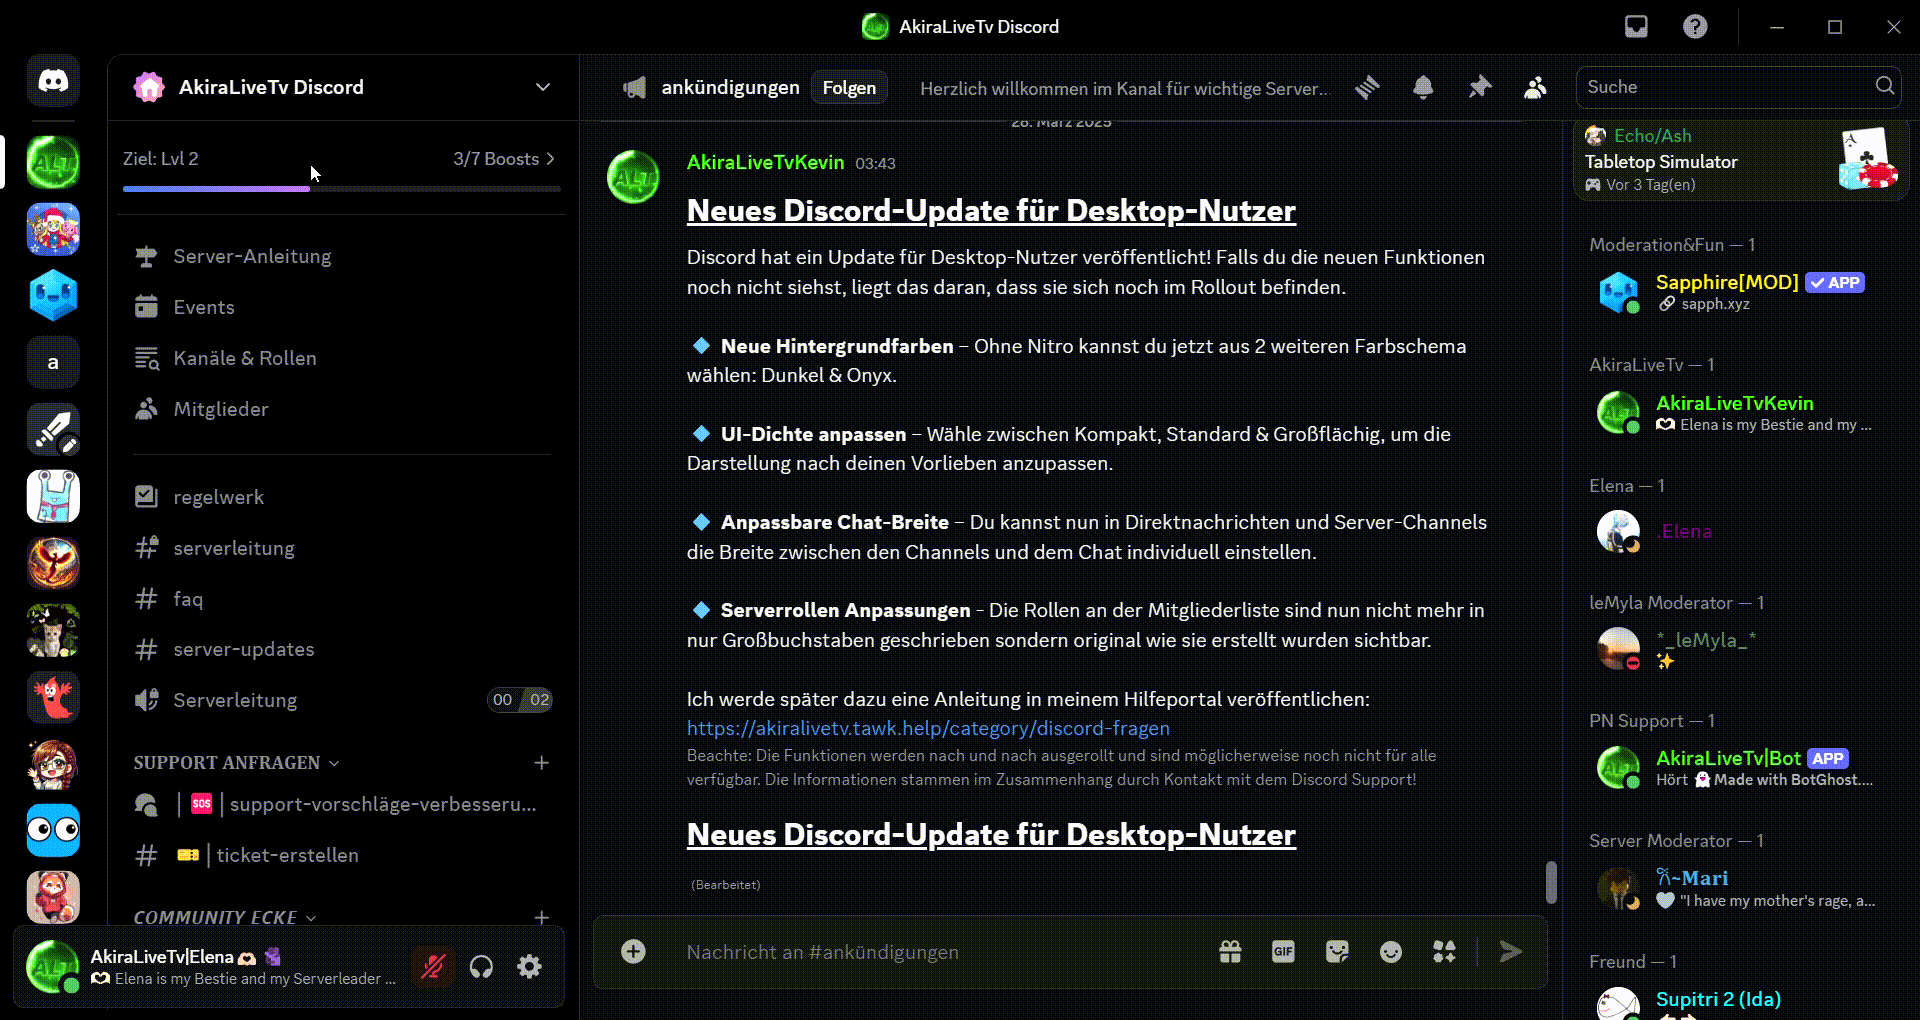
Task: Open the GIF picker
Action: pos(1283,952)
